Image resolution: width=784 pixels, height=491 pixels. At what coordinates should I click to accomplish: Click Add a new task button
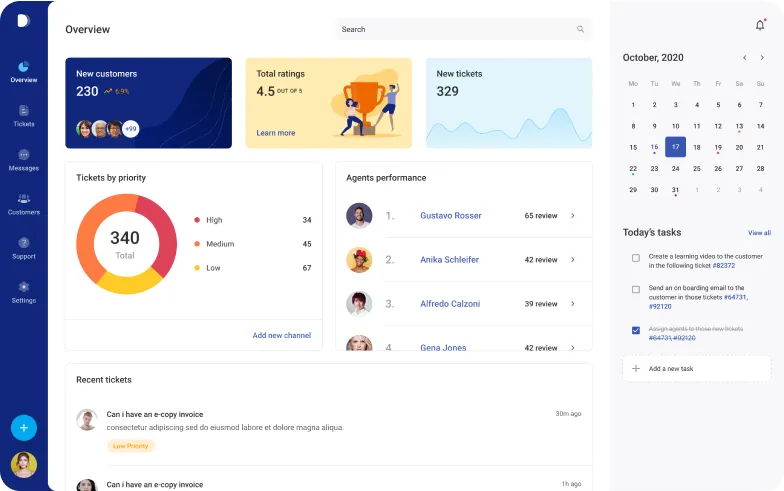[x=696, y=368]
